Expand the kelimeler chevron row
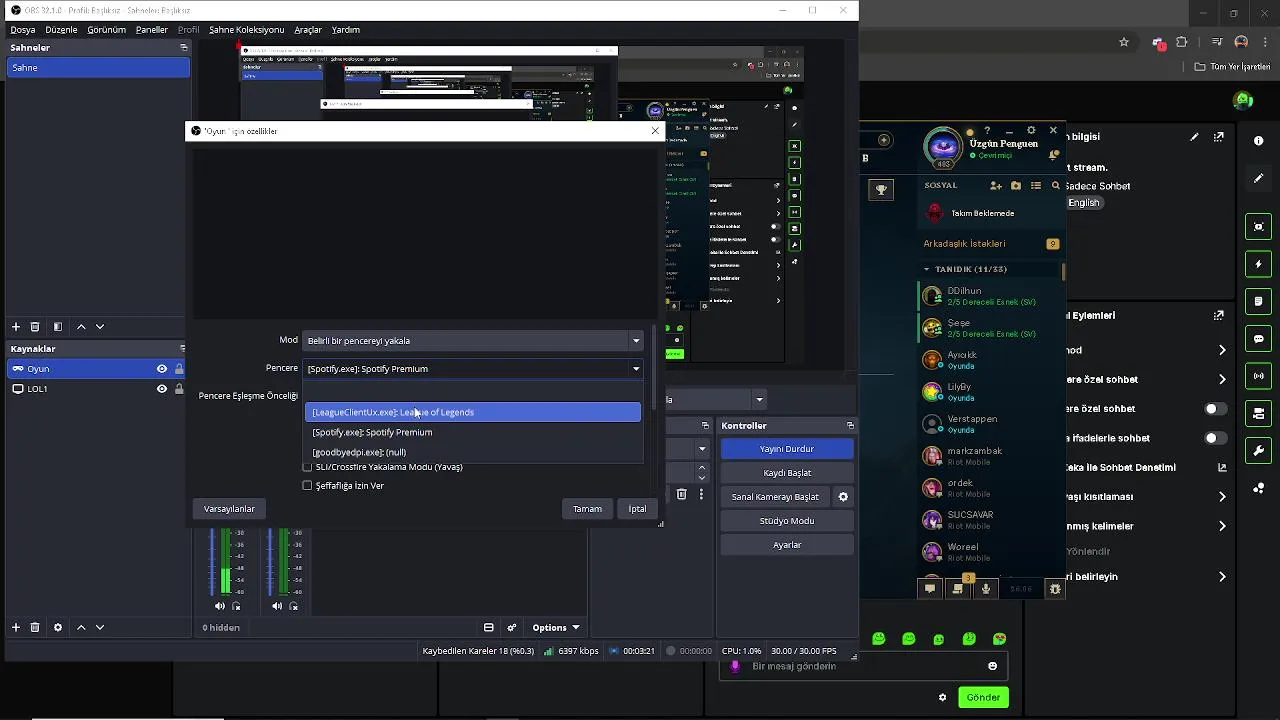 [1222, 526]
